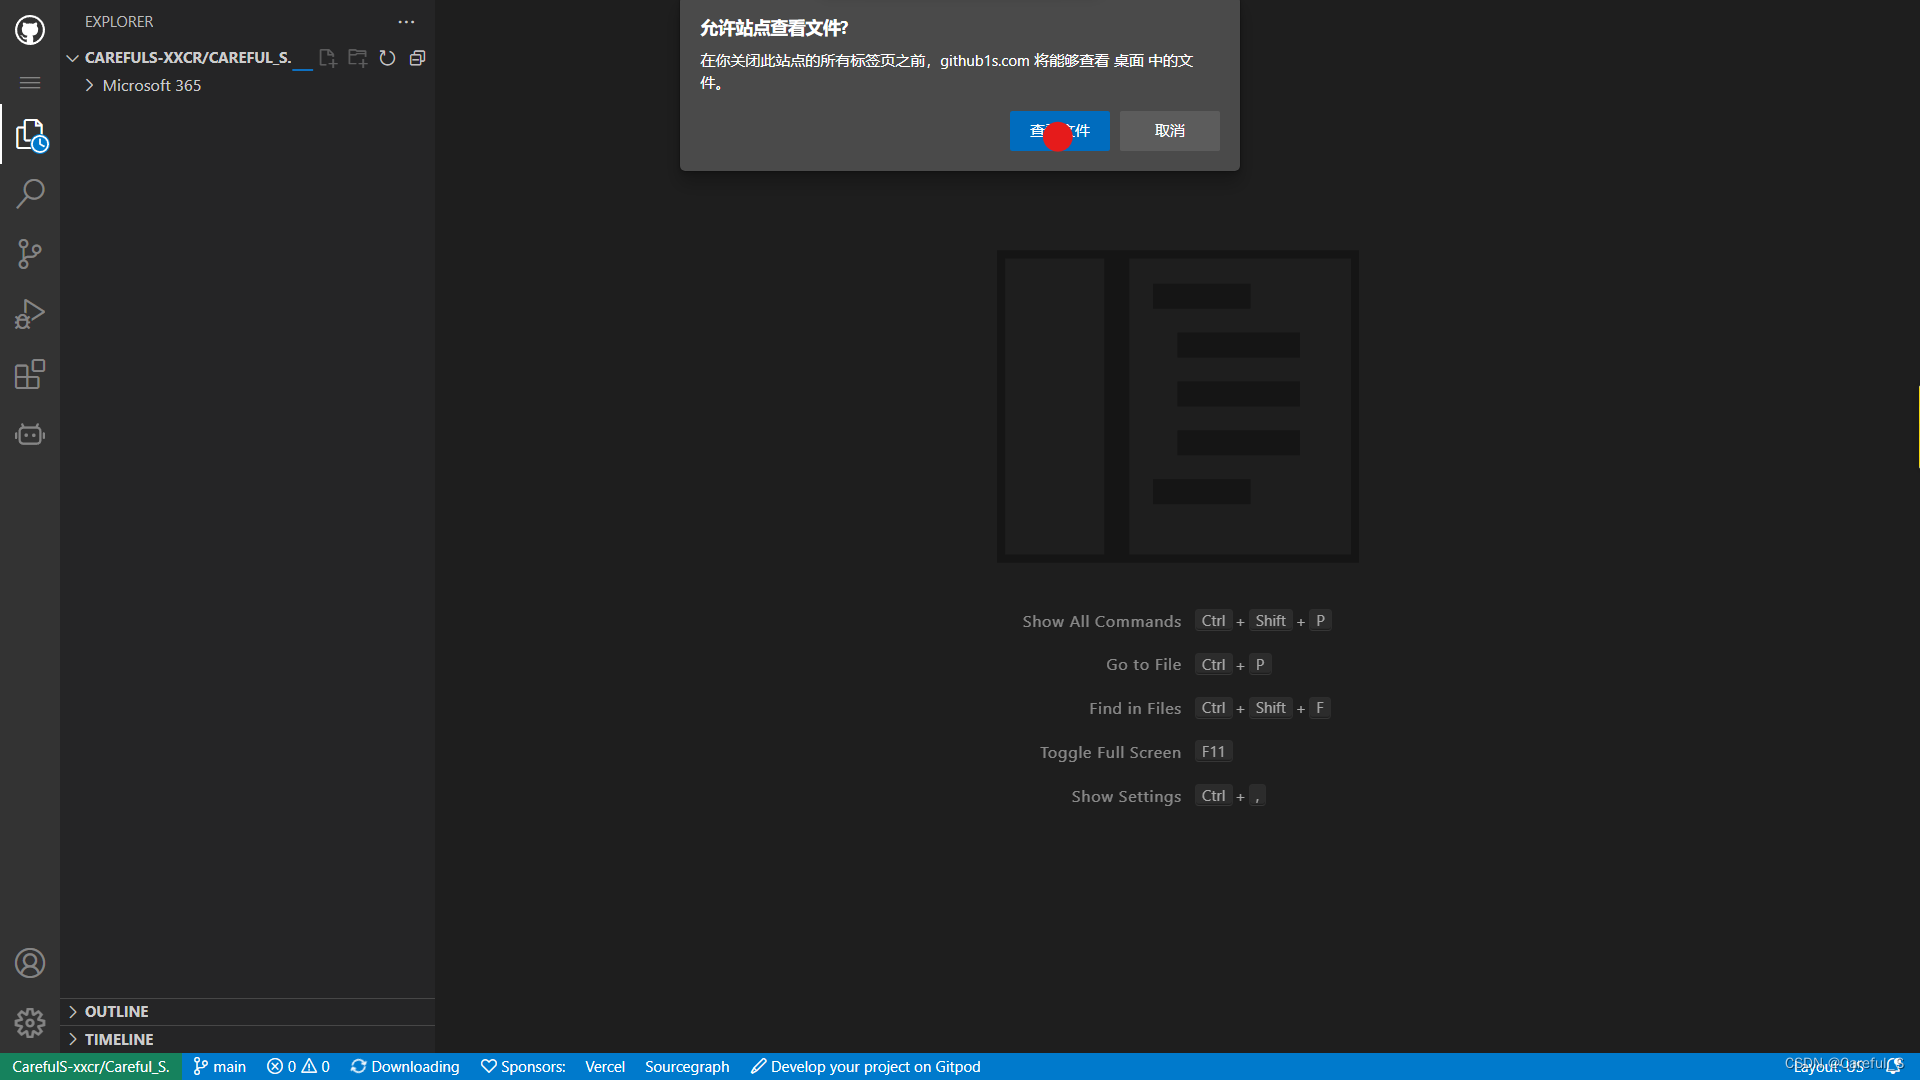Collapse the CAREFULS-XXCR repository root section
The image size is (1920, 1080).
(73, 58)
